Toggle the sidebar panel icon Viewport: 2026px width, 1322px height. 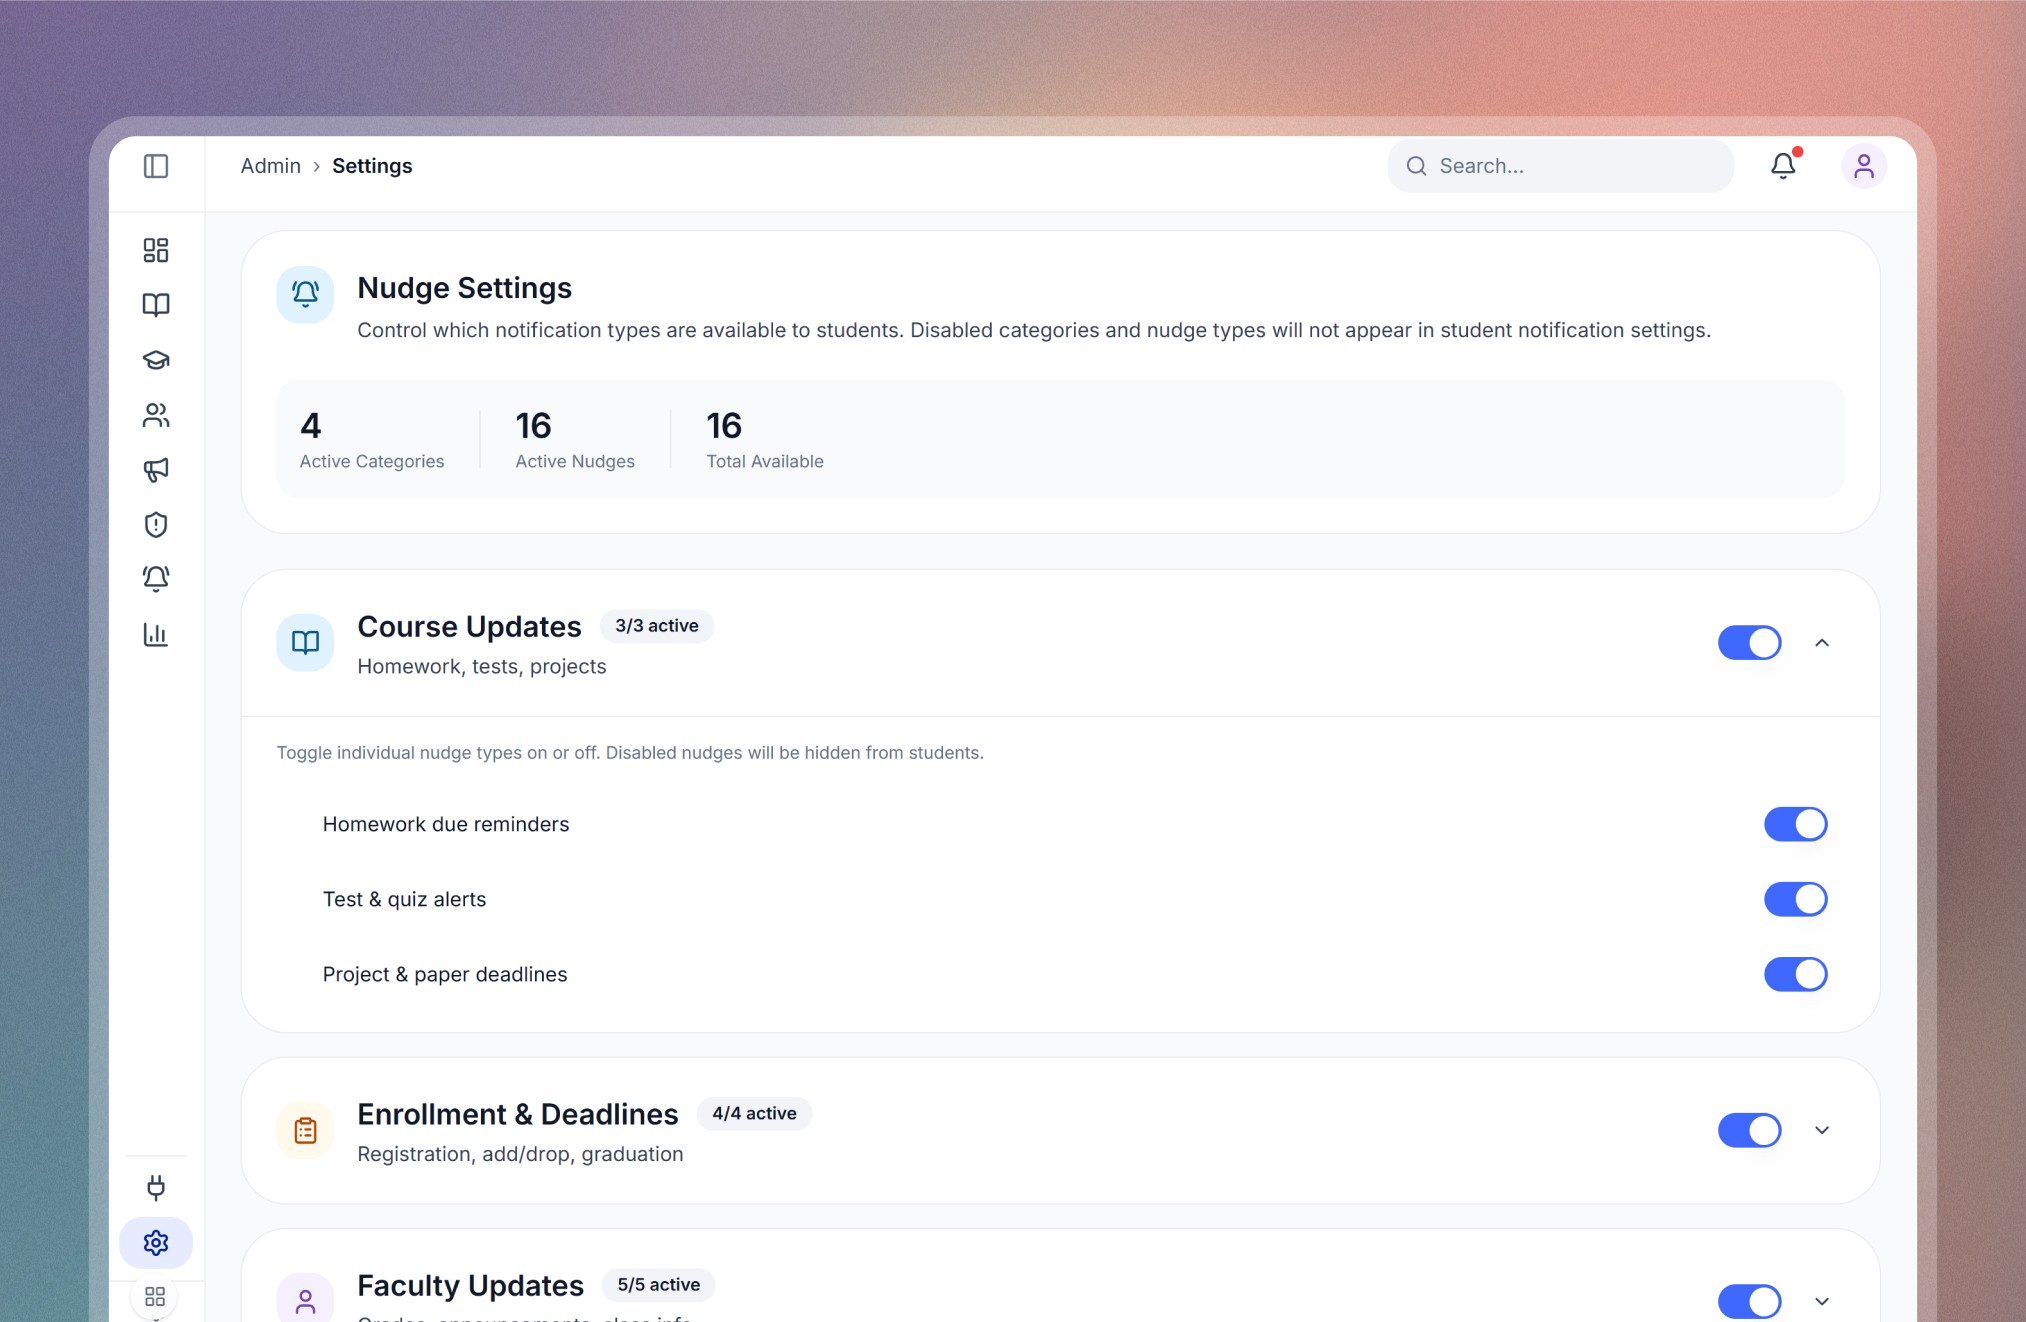156,166
